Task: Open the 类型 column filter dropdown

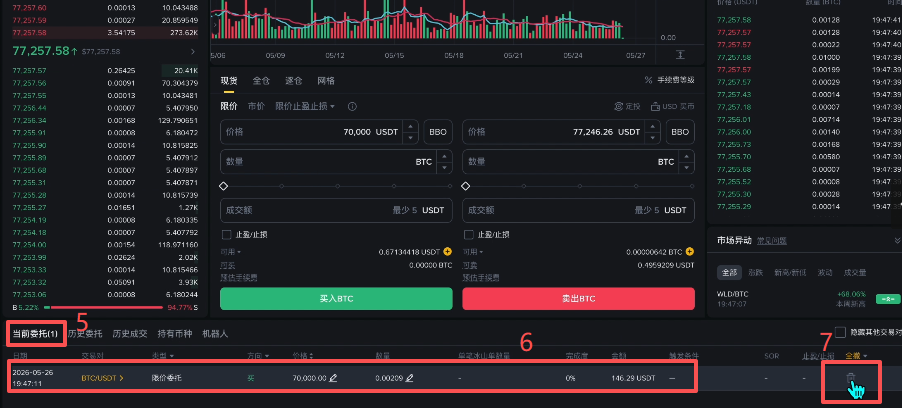Action: [x=163, y=356]
